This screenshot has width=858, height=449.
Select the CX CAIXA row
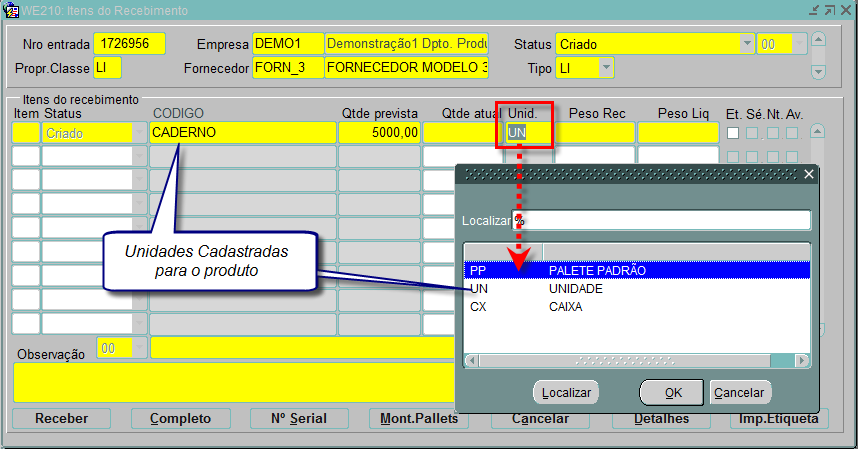click(x=637, y=307)
